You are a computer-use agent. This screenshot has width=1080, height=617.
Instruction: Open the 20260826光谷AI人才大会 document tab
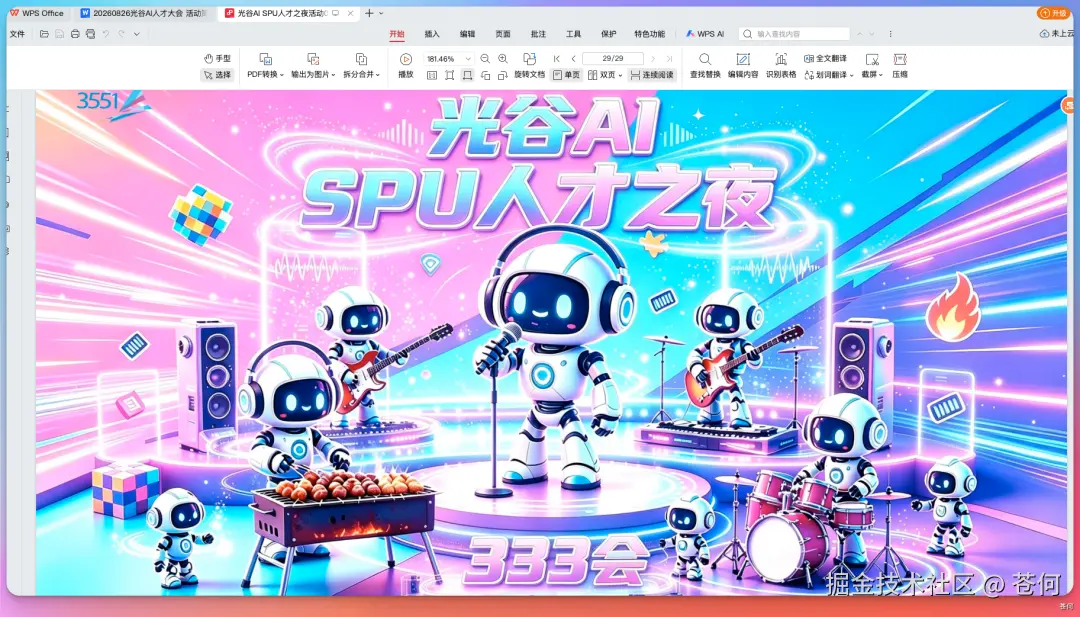144,13
